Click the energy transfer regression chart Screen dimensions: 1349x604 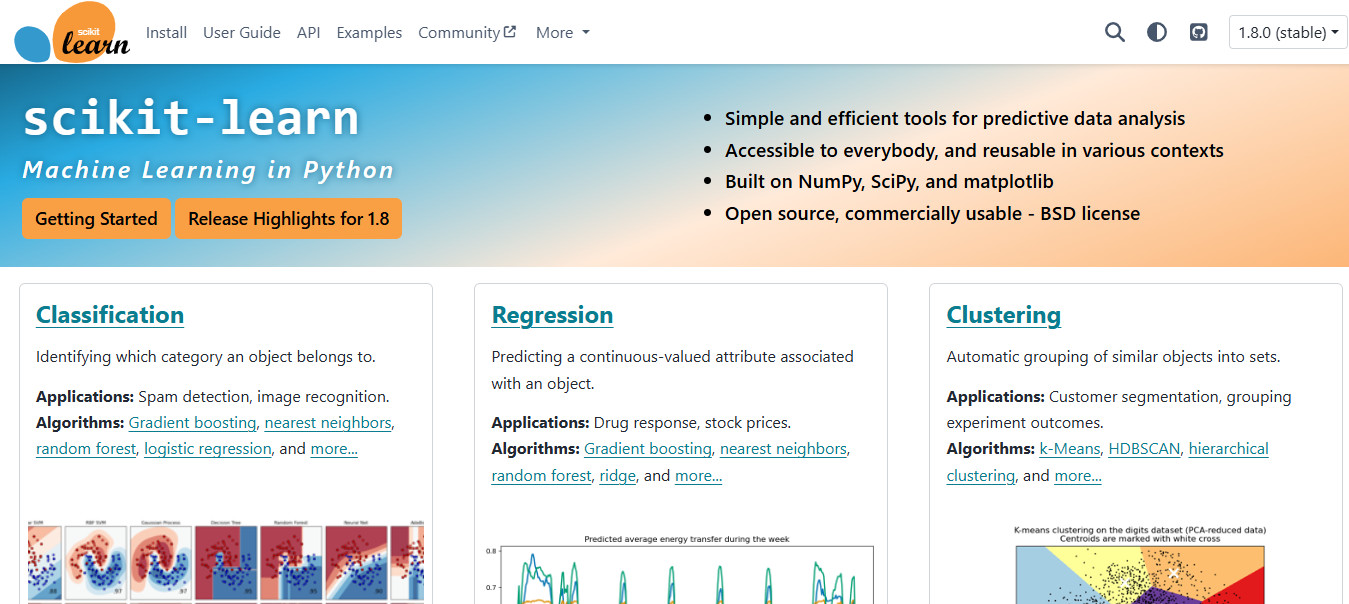pos(686,572)
